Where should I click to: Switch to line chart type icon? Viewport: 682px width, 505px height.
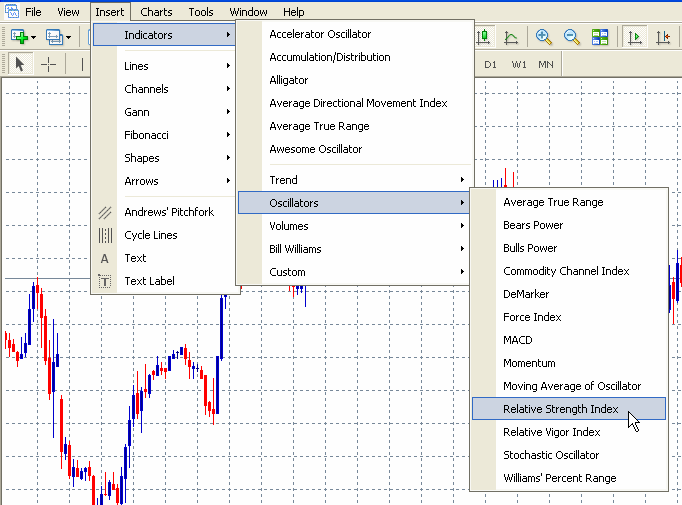click(511, 37)
